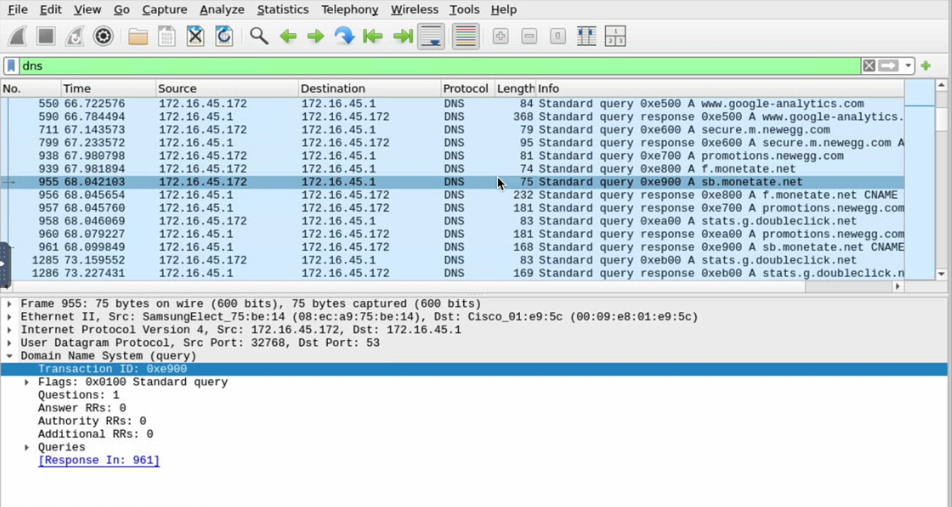Expand the Flags: 0x0100 Standard query node
Screen dimensions: 952x507
pos(27,382)
